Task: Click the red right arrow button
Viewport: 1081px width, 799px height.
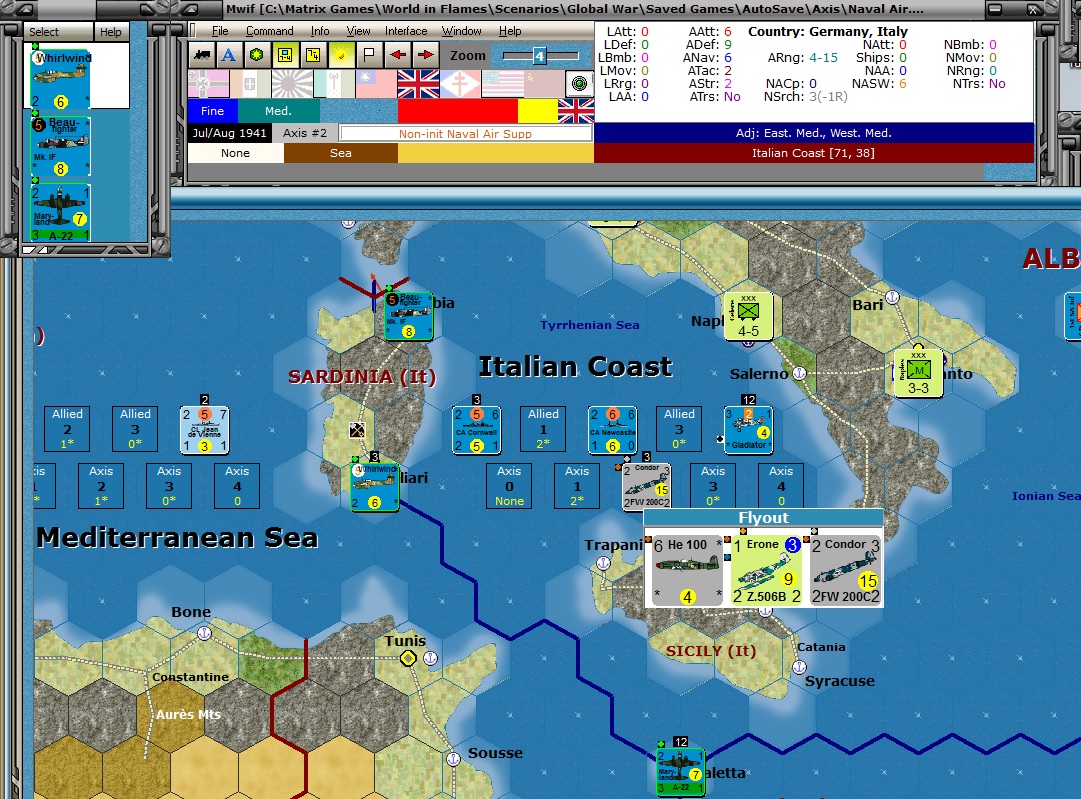Action: coord(426,55)
